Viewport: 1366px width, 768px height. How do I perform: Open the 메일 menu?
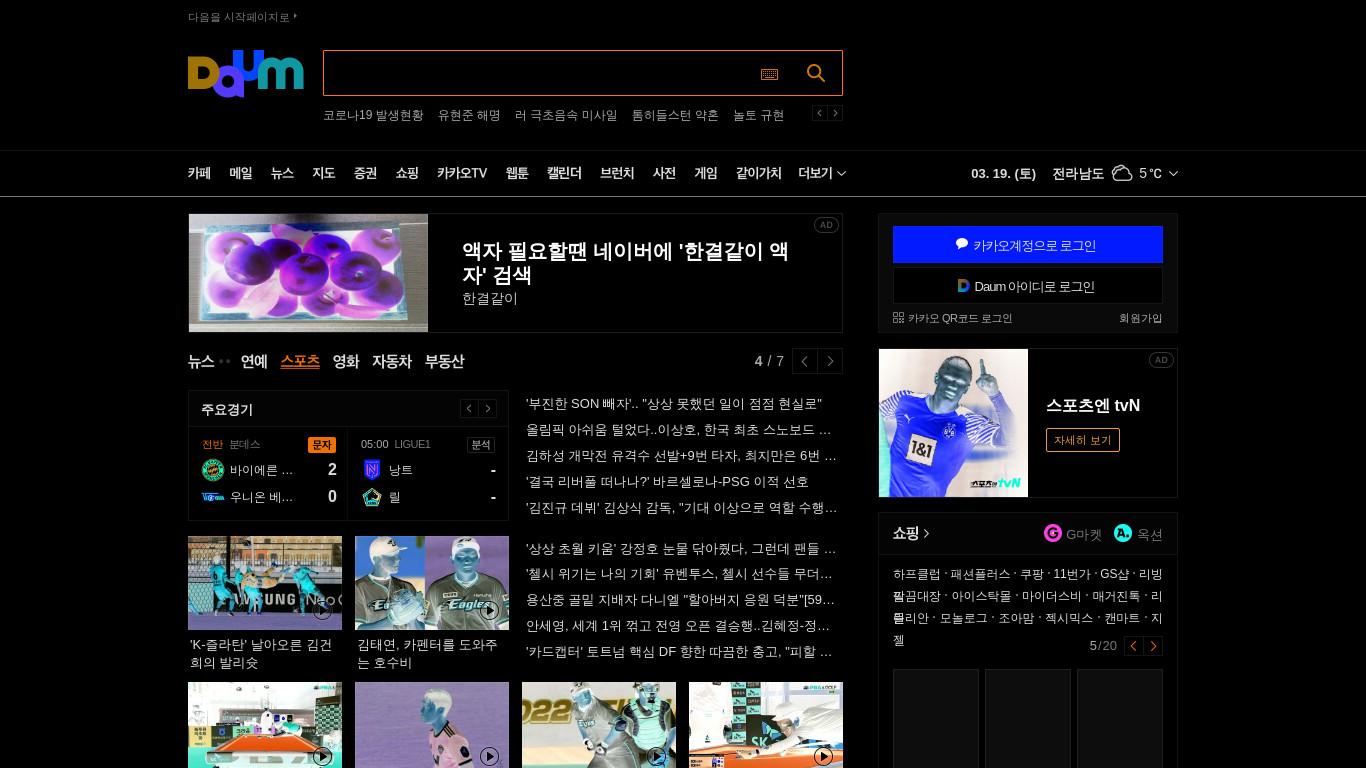(241, 173)
